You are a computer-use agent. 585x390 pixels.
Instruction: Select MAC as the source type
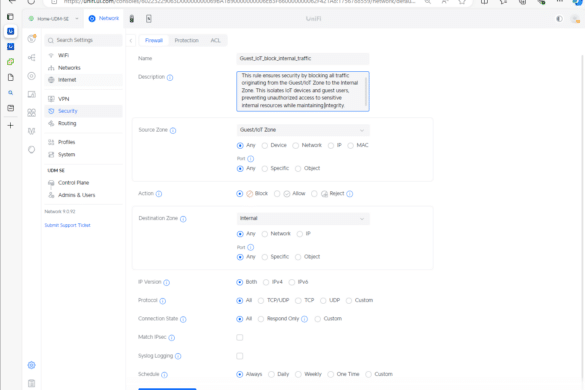click(350, 146)
